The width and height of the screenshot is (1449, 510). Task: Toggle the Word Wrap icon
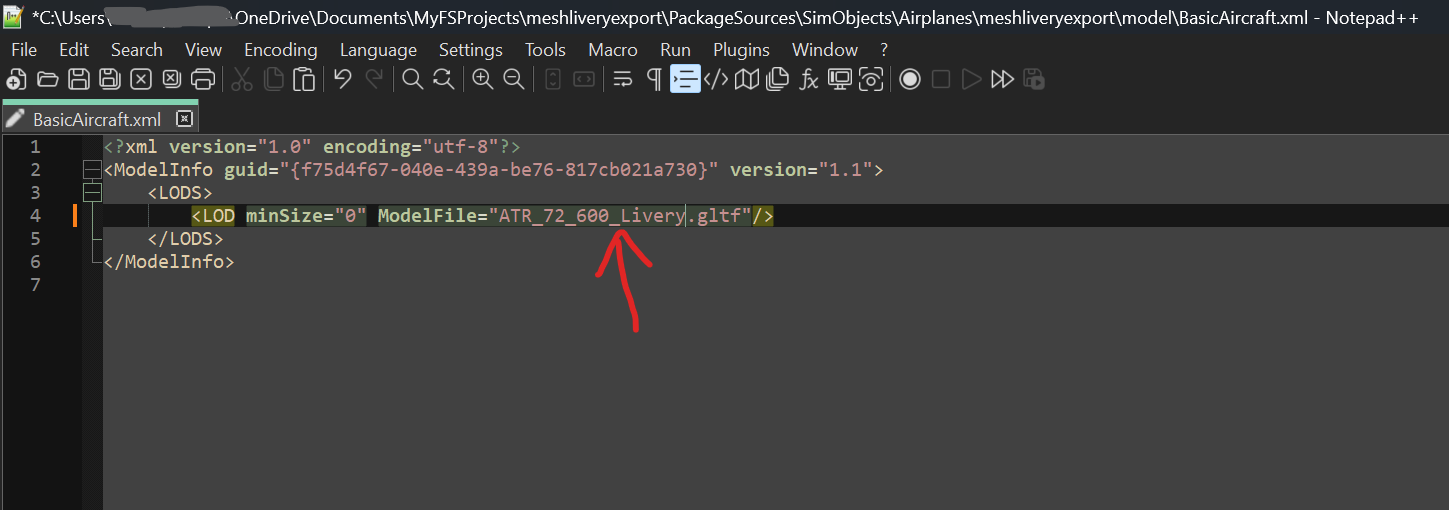623,80
